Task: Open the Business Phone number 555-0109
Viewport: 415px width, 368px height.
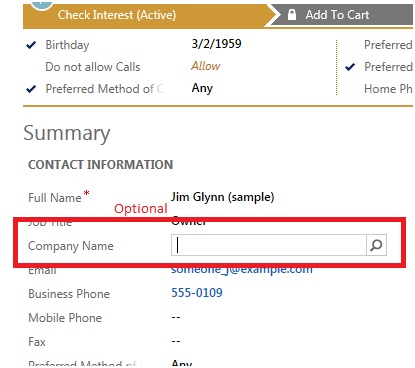Action: 197,293
